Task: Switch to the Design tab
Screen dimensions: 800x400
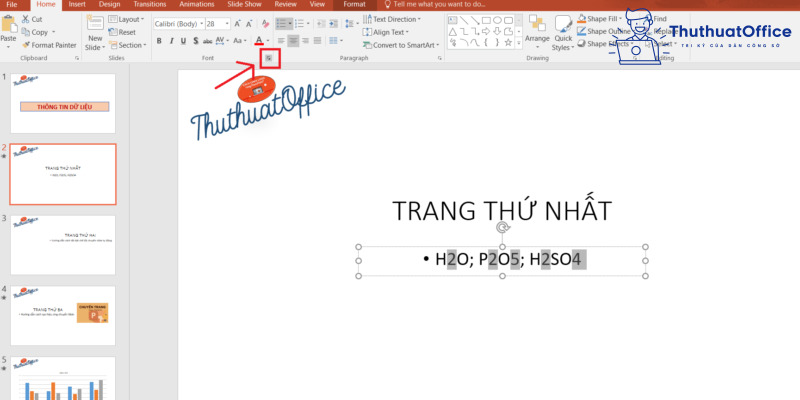Action: pos(109,4)
